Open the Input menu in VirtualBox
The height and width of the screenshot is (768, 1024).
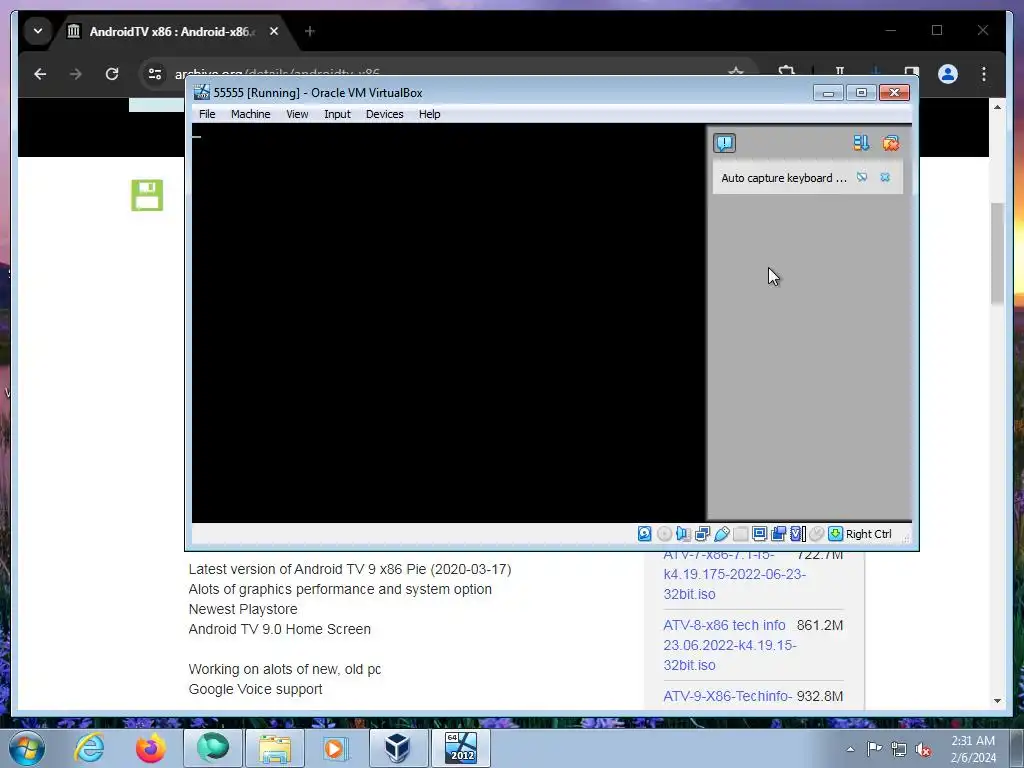(338, 114)
